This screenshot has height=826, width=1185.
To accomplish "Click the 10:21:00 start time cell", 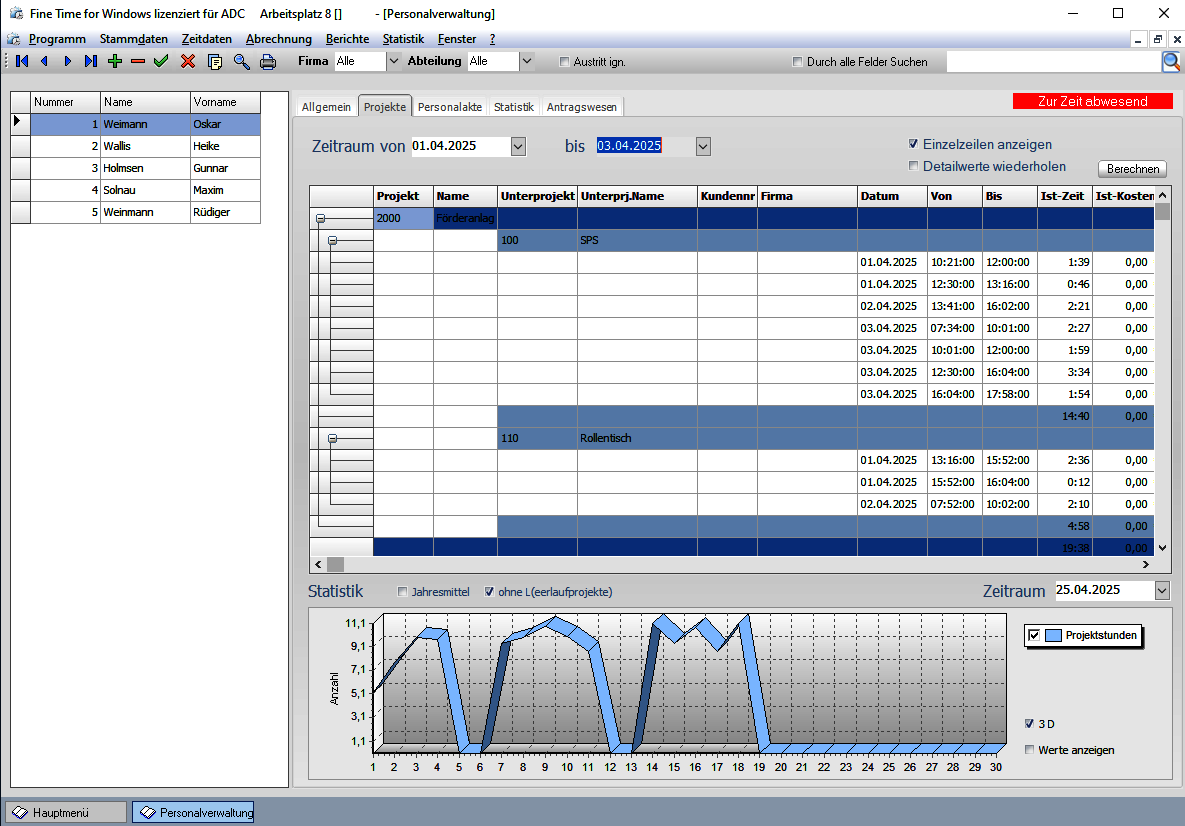I will (x=954, y=262).
